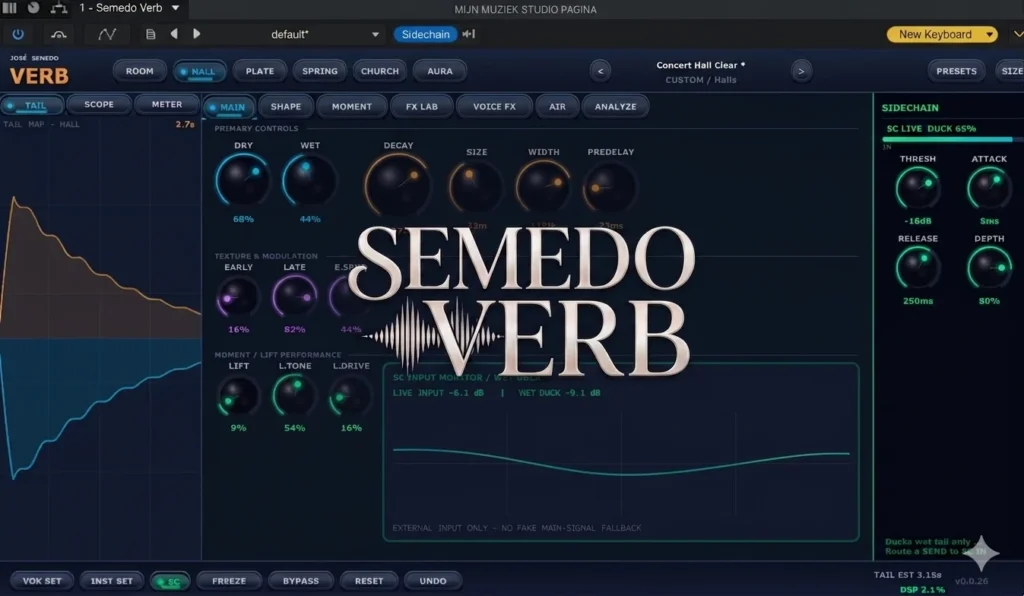Click the sidechain ATTACK knob

[x=989, y=188]
